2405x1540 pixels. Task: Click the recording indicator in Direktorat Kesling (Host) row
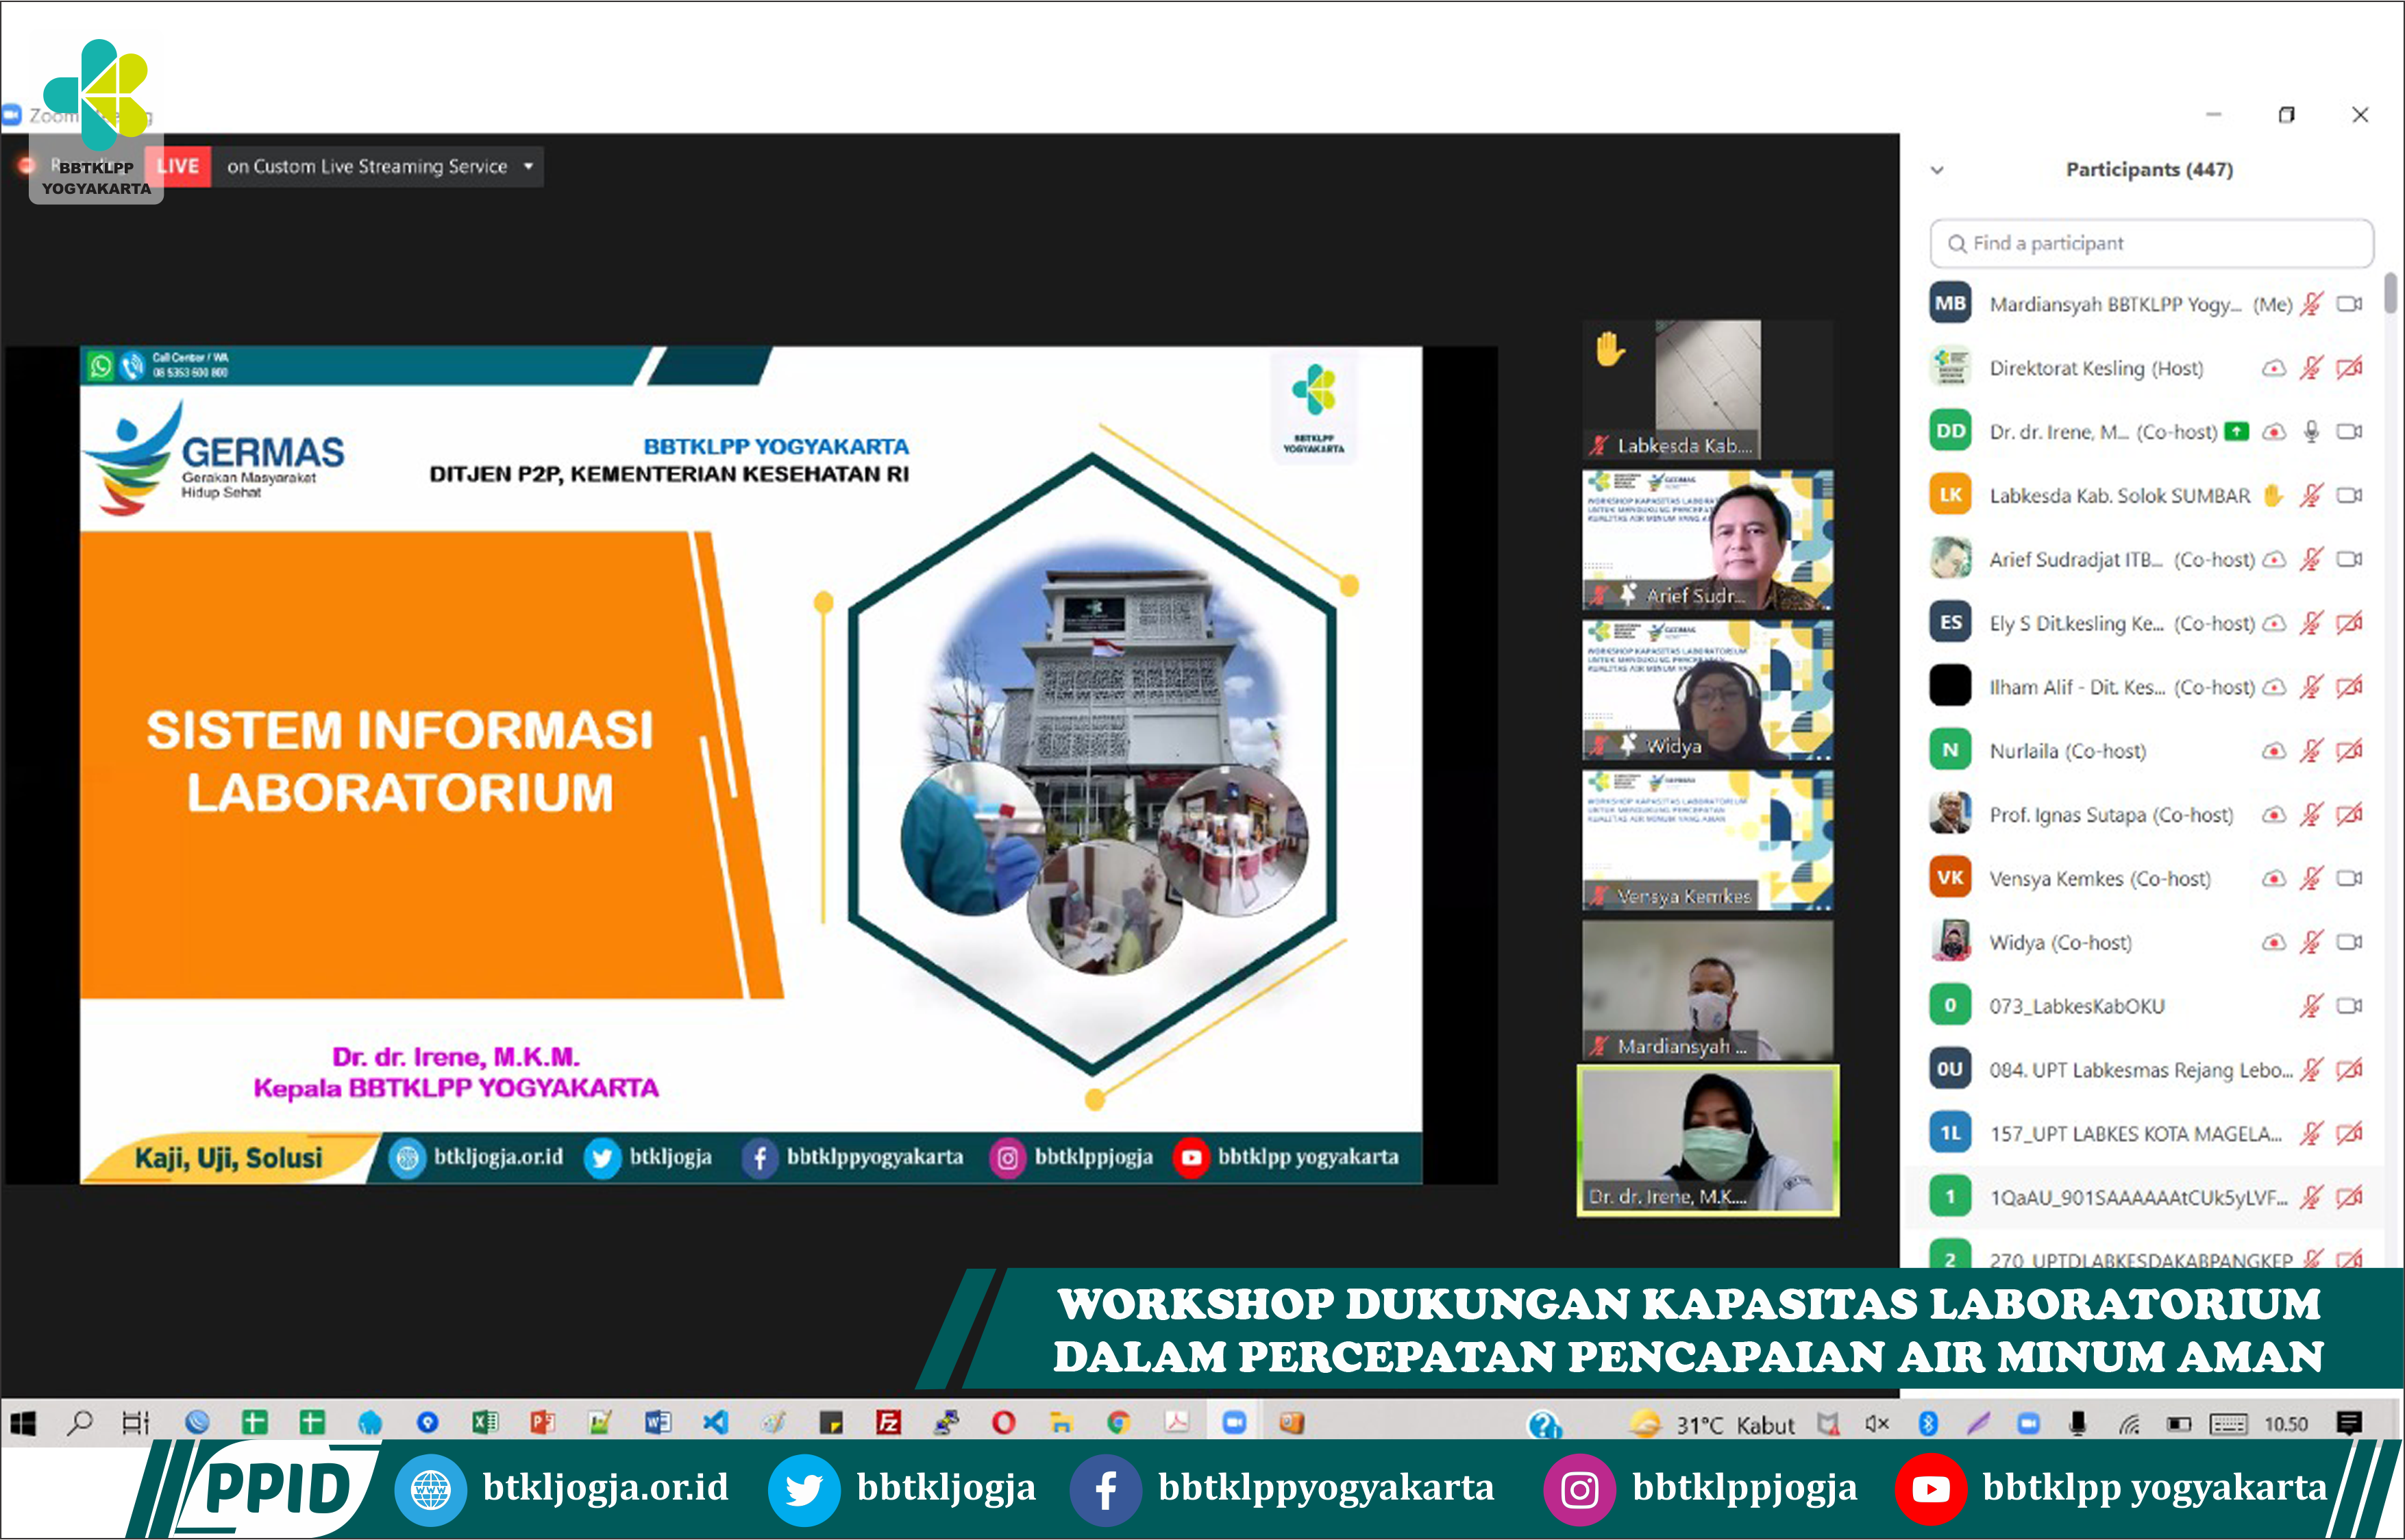2274,368
